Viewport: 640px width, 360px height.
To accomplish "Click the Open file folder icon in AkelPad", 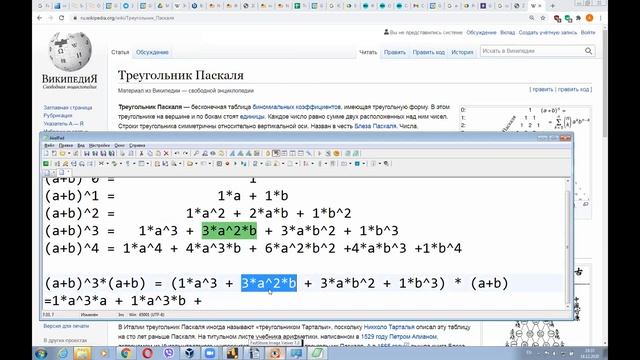I will [62, 153].
